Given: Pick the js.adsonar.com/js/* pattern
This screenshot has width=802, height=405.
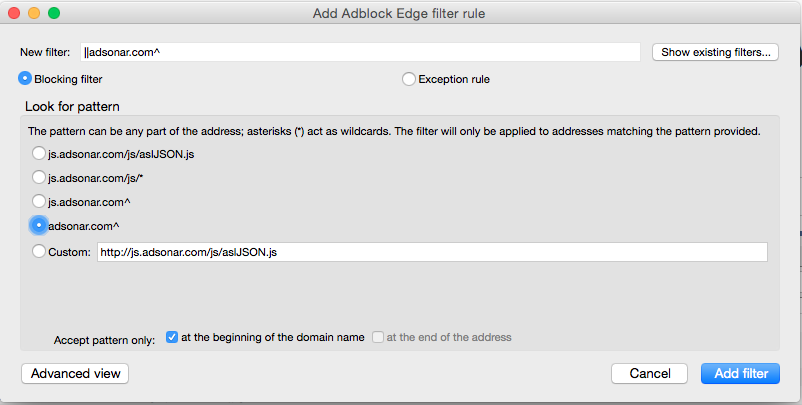Looking at the screenshot, I should coord(39,177).
